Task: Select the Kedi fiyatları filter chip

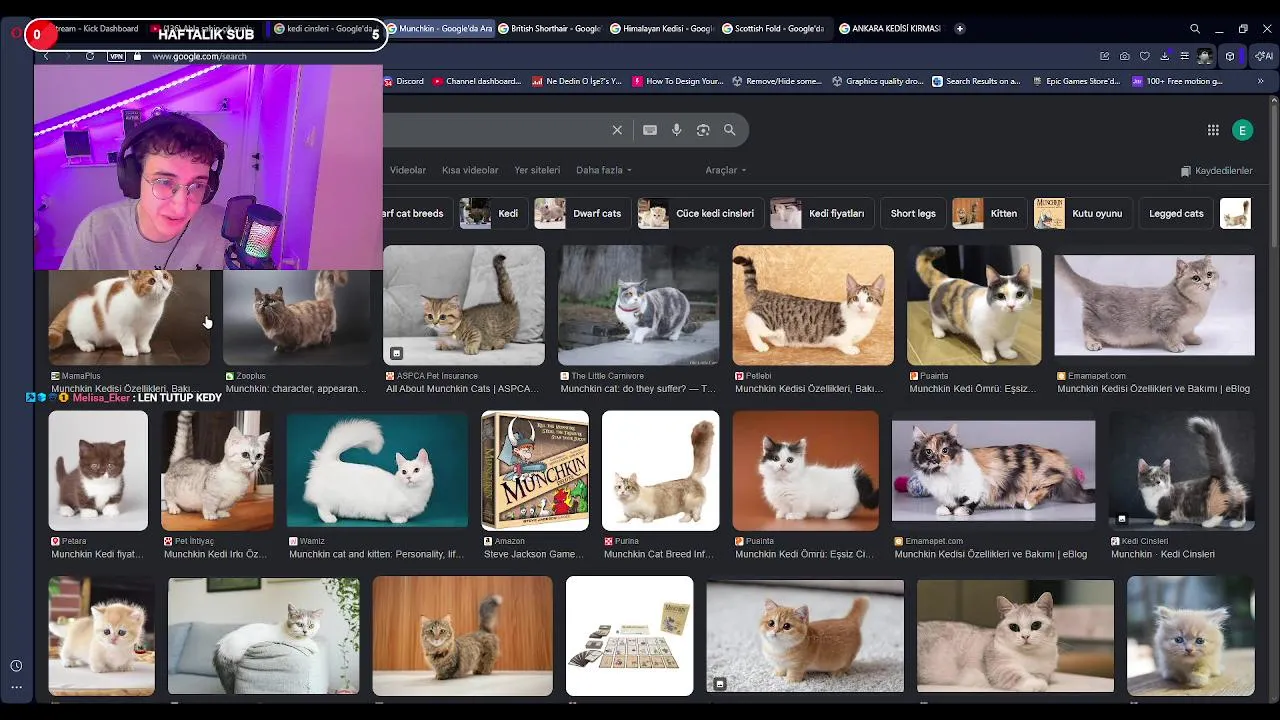Action: (x=820, y=213)
